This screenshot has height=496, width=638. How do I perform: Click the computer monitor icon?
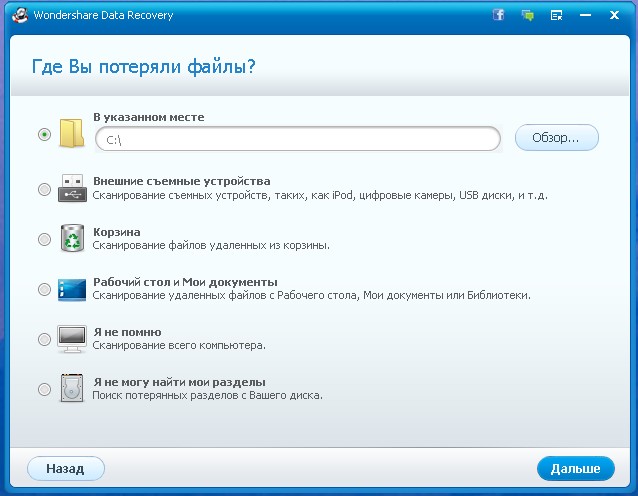click(72, 339)
